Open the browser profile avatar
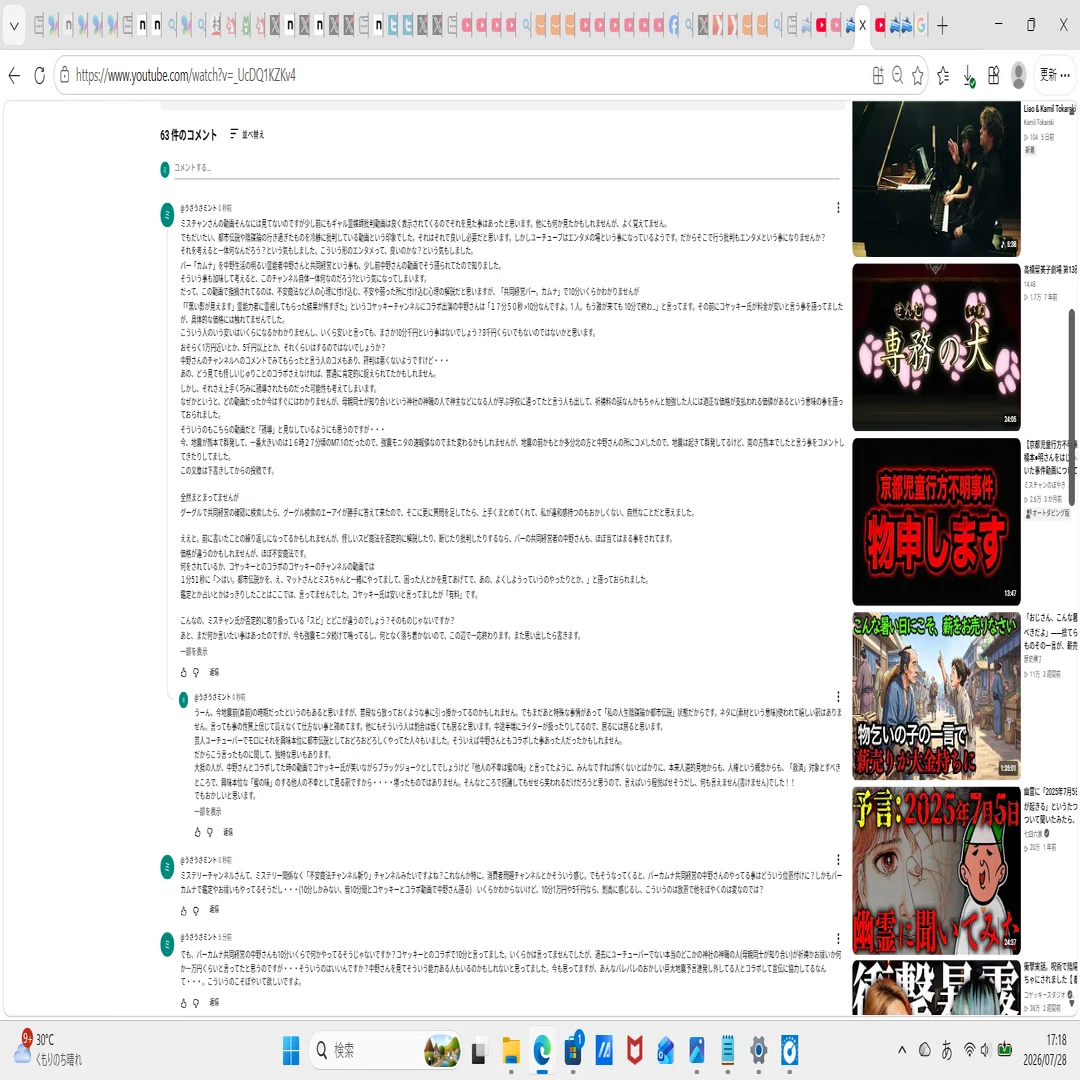 [x=1018, y=75]
